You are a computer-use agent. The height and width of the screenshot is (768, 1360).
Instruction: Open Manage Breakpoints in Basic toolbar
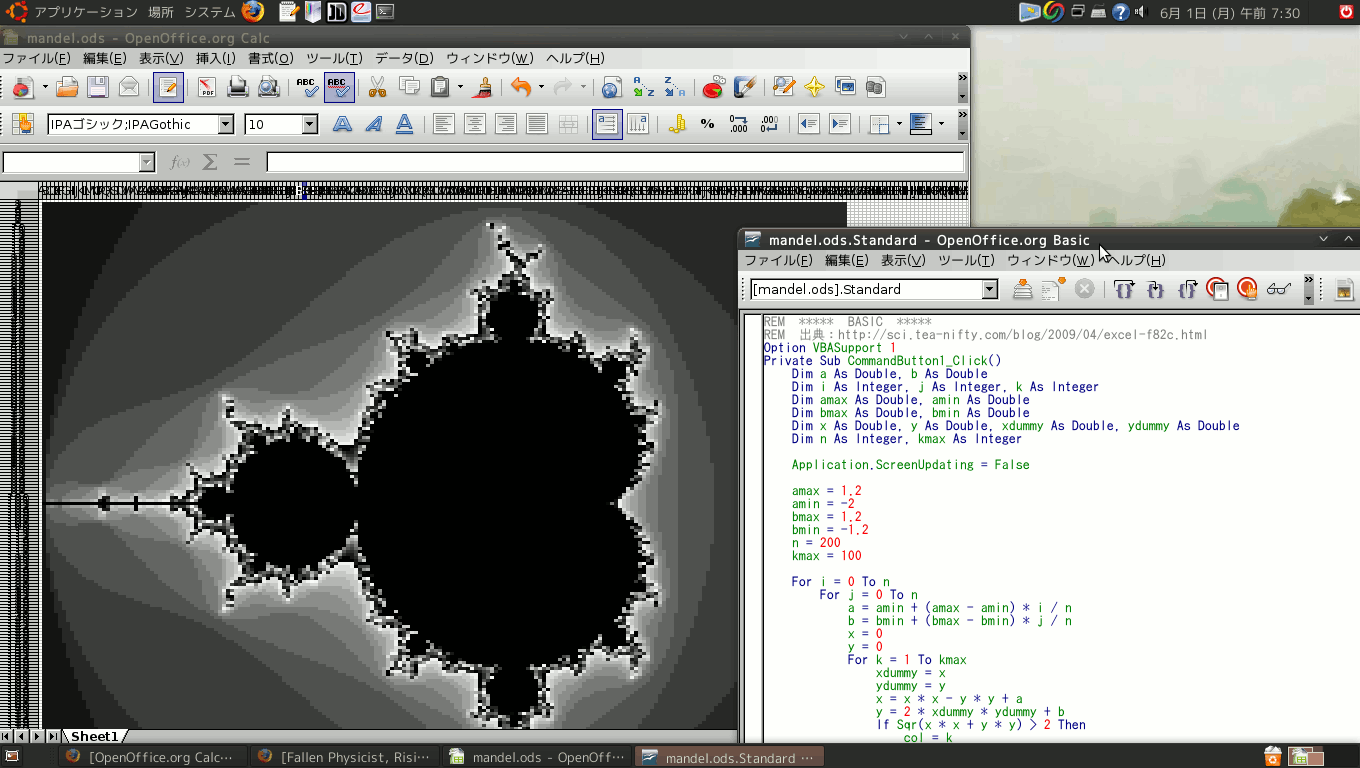point(1247,290)
